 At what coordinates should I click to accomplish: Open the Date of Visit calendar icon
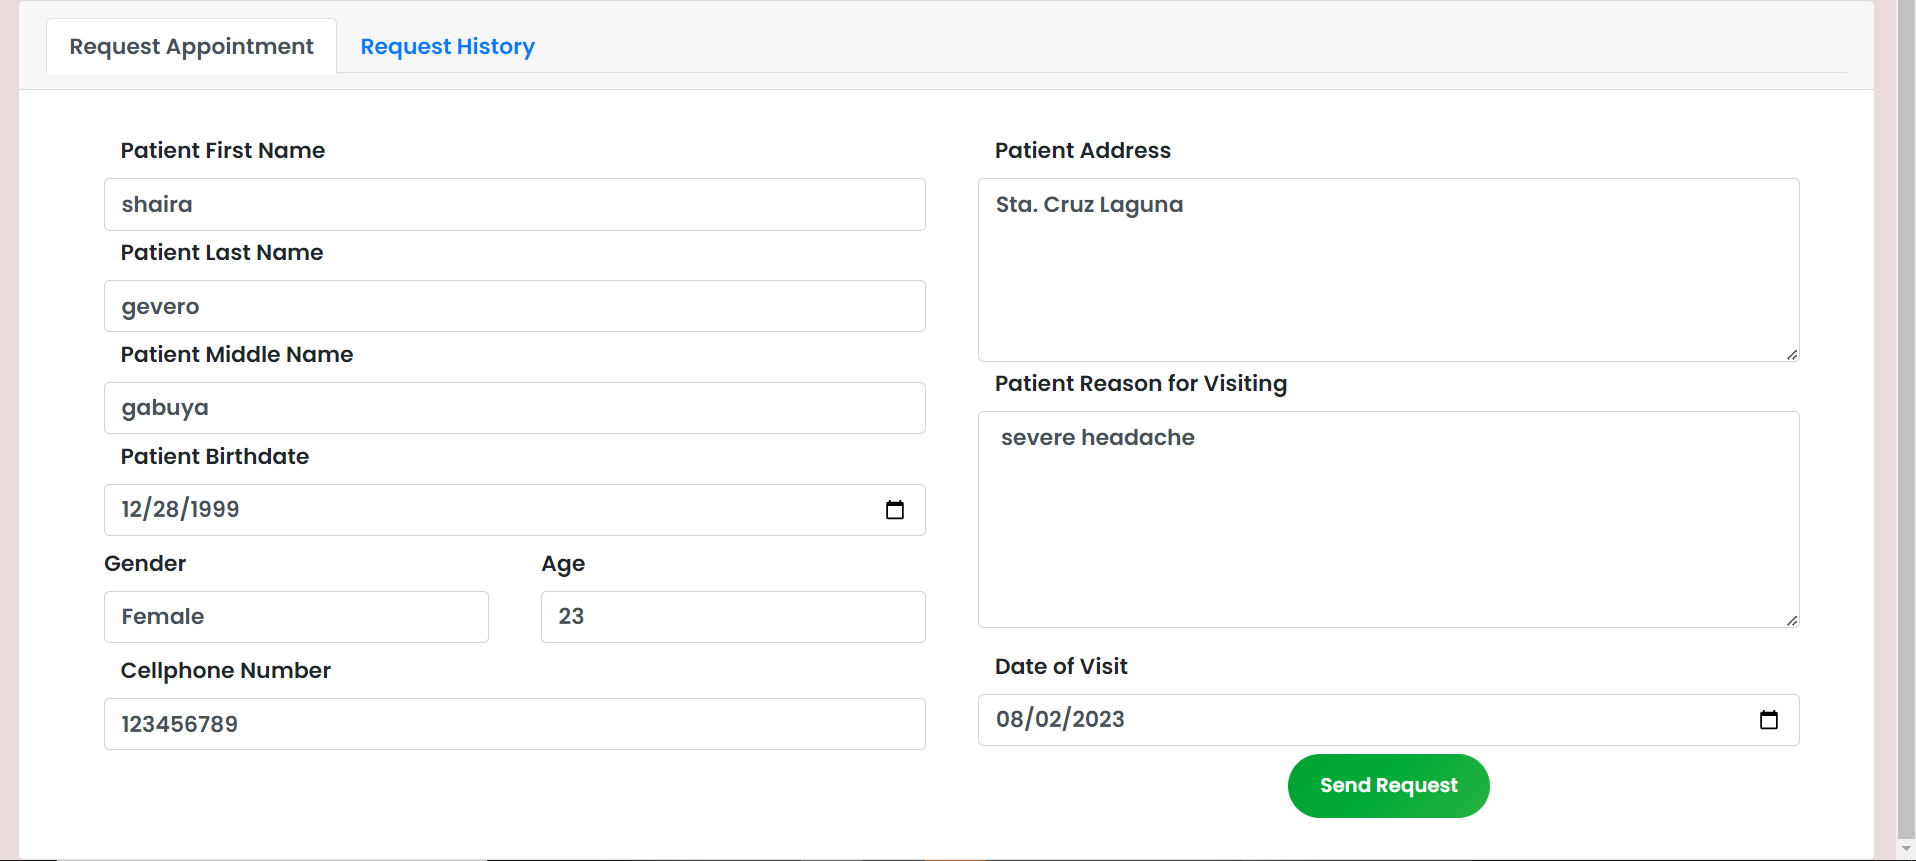point(1768,720)
